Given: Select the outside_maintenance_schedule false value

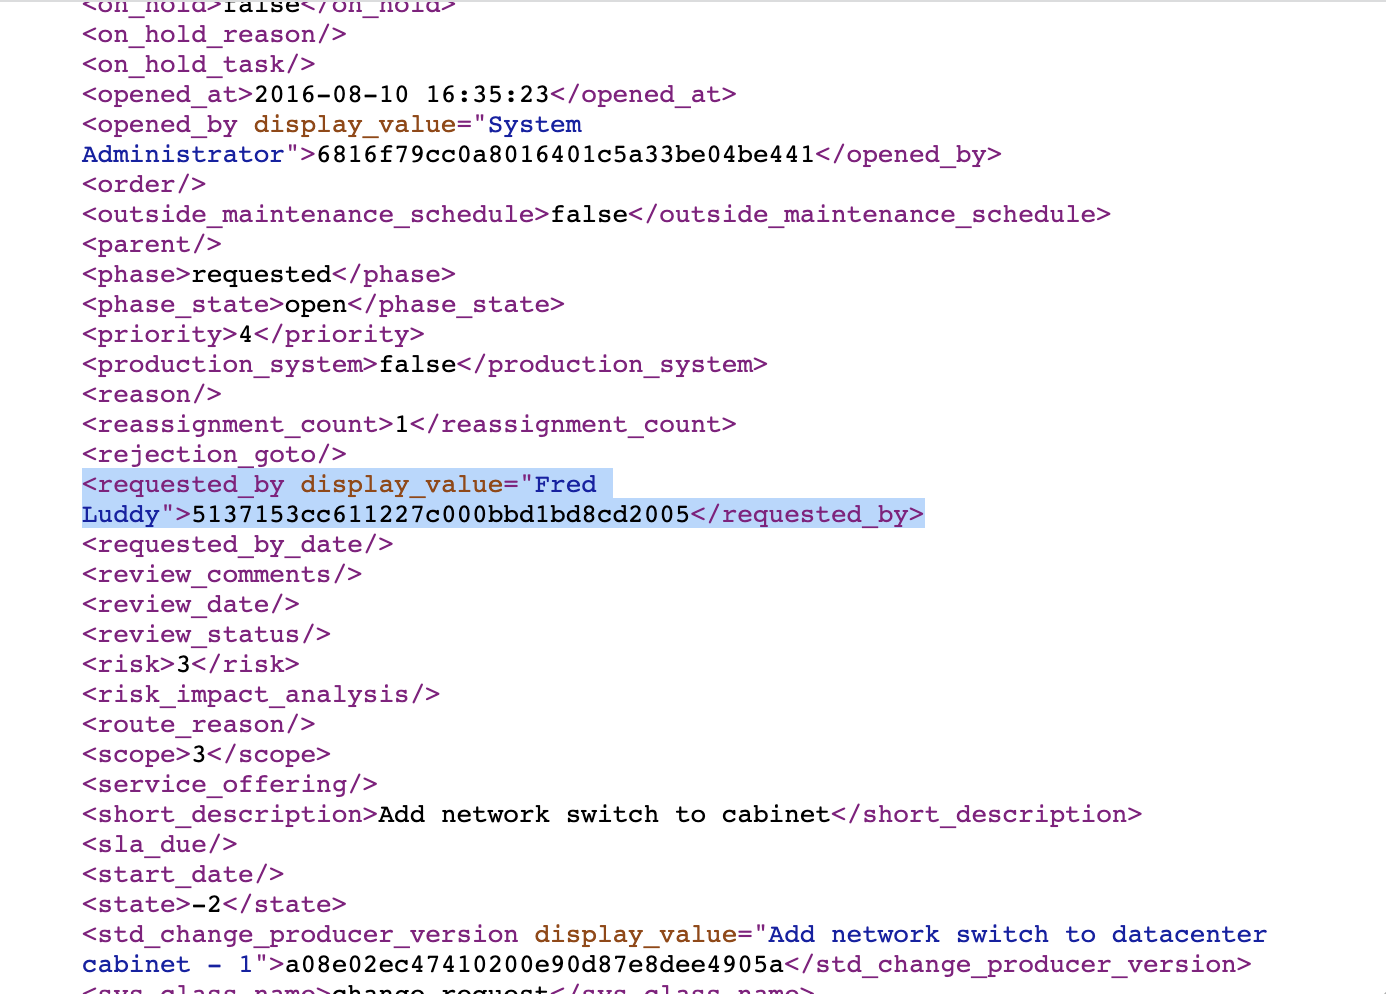Looking at the screenshot, I should click(589, 214).
